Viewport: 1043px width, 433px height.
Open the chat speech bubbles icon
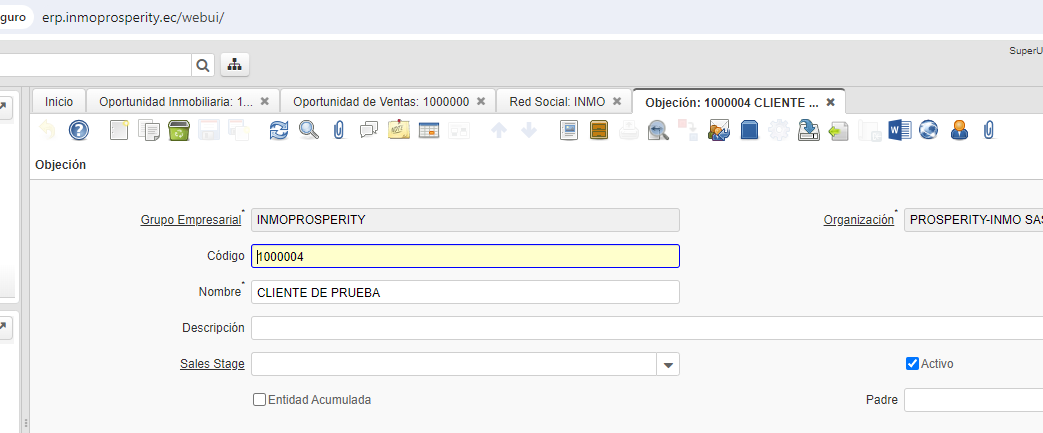point(369,130)
